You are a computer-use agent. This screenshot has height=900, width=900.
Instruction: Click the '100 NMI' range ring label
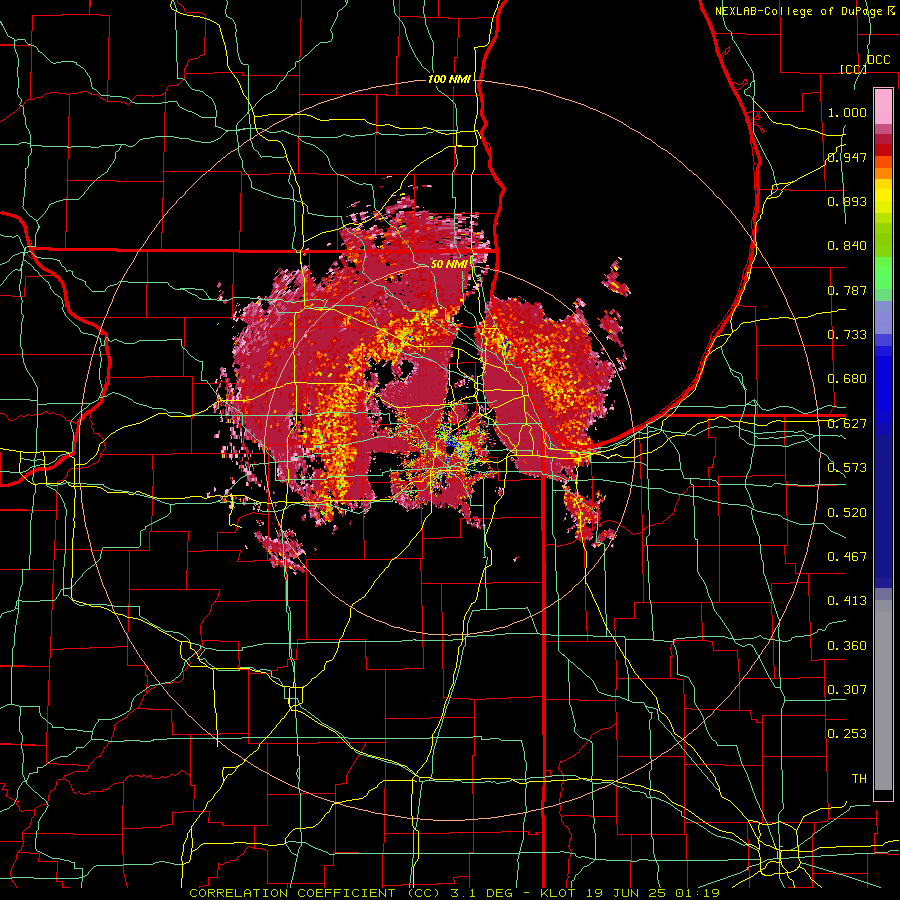pyautogui.click(x=449, y=79)
